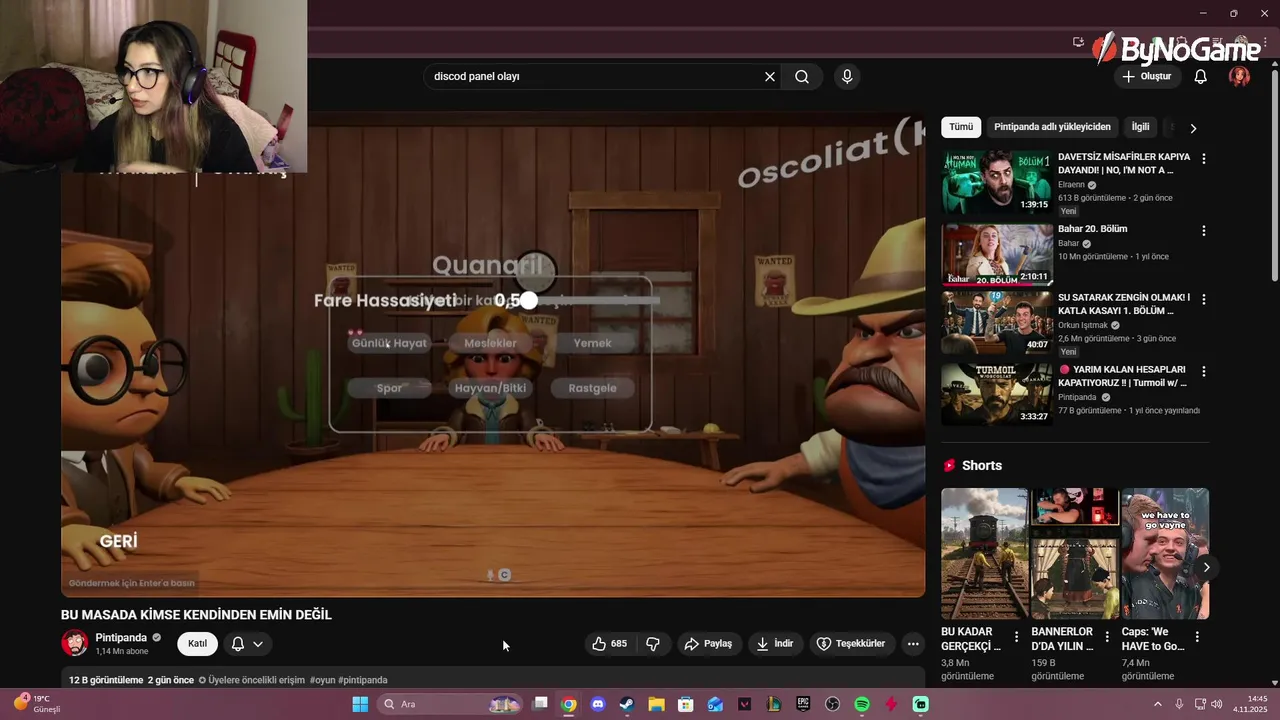The height and width of the screenshot is (720, 1280).
Task: Open Task View from the taskbar
Action: [540, 704]
